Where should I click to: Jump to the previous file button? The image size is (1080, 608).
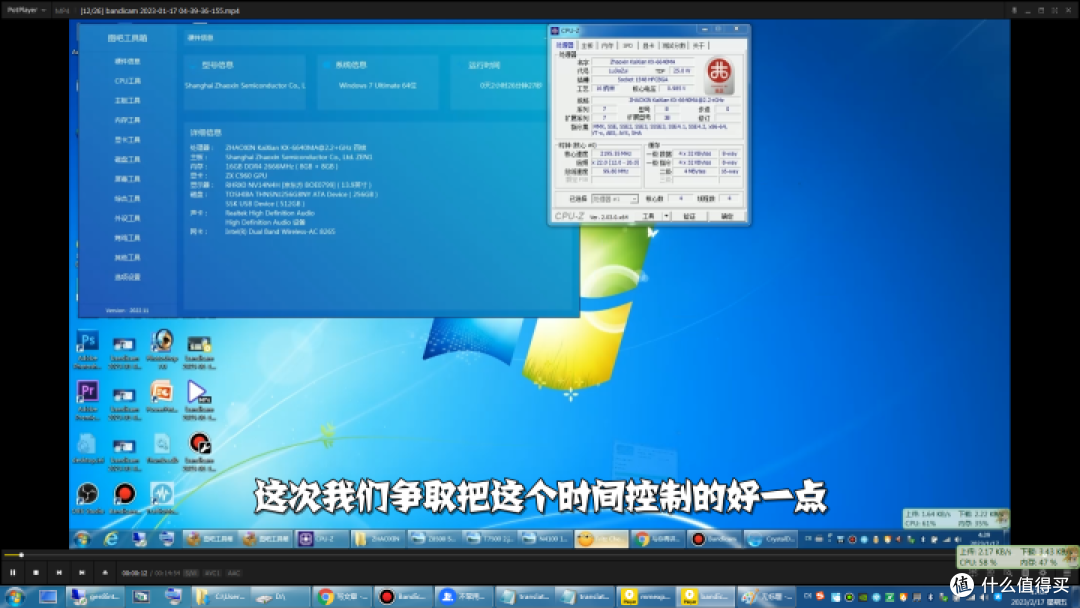pyautogui.click(x=59, y=572)
